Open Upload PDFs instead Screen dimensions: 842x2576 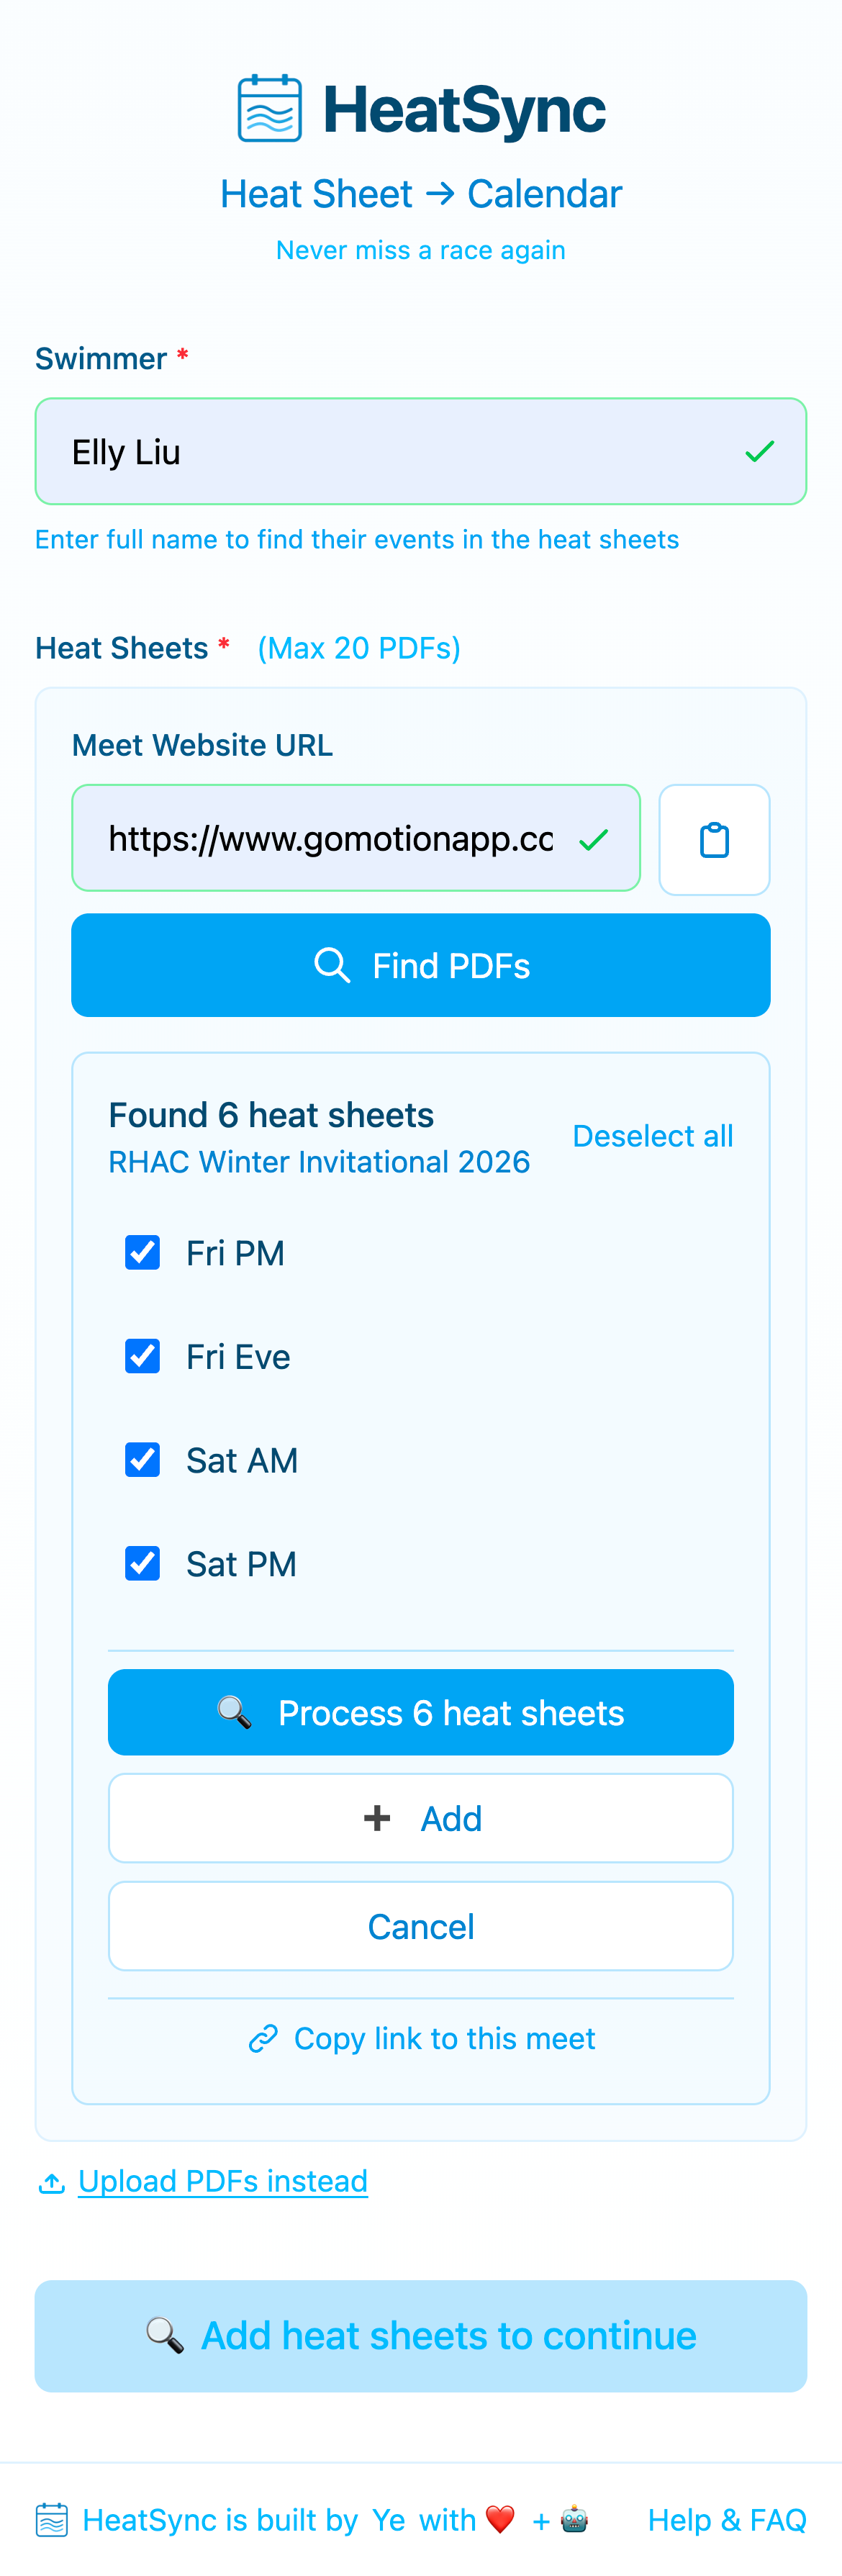[x=222, y=2181]
